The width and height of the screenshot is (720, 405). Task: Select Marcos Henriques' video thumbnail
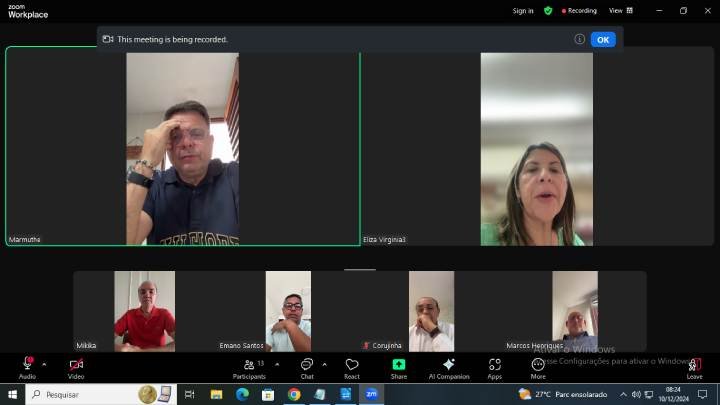pos(575,311)
